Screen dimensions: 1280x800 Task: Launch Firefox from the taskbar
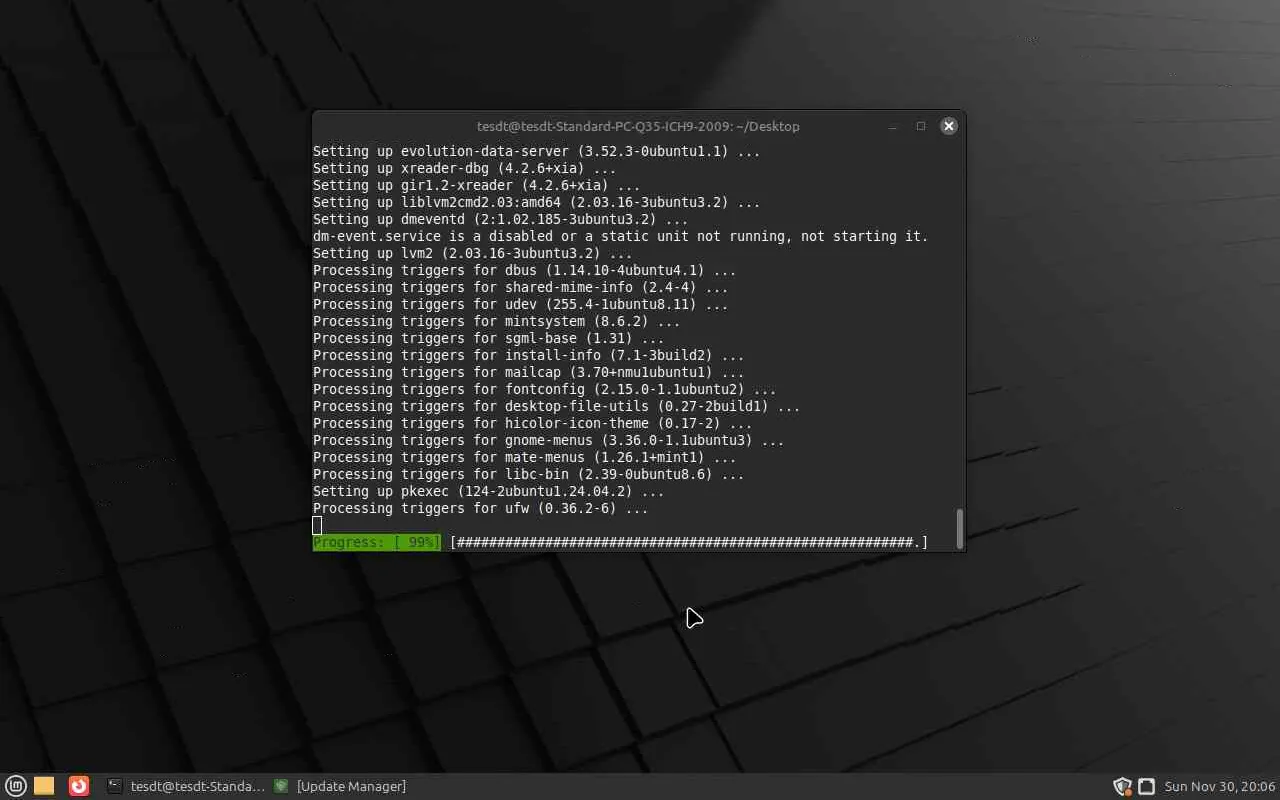click(79, 786)
